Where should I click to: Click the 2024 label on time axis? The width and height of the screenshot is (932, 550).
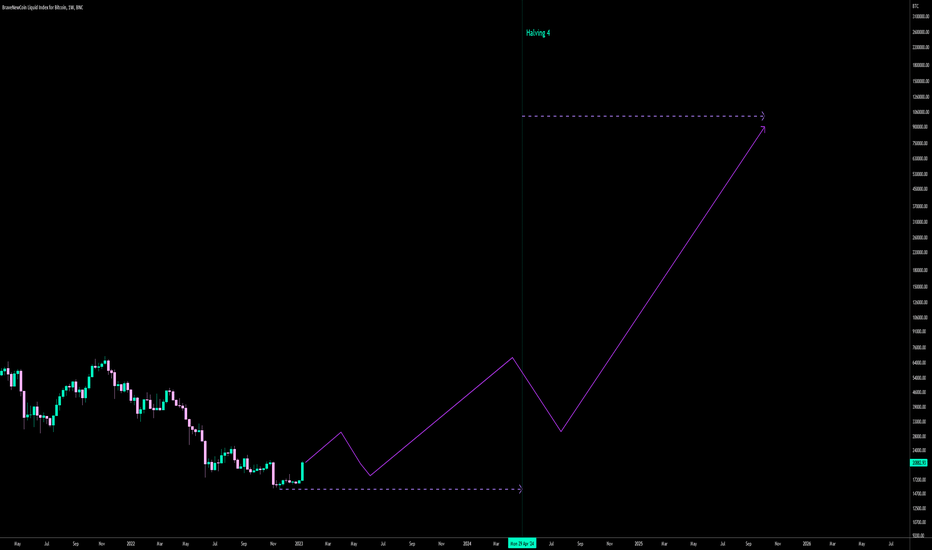coord(467,543)
